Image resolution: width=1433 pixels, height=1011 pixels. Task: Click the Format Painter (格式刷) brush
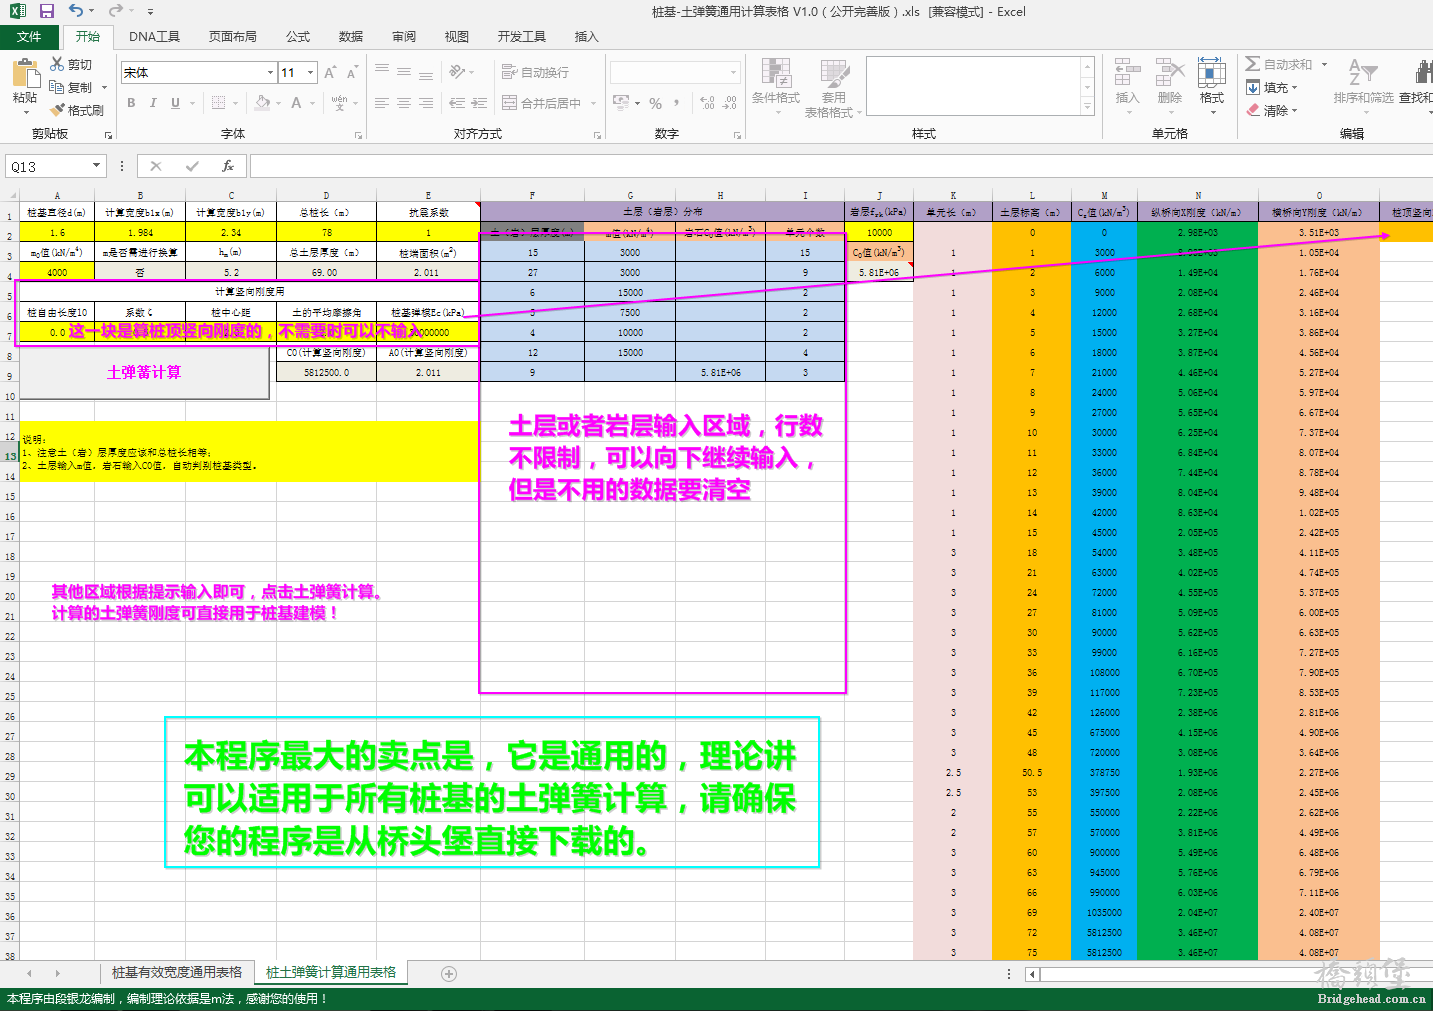(58, 110)
